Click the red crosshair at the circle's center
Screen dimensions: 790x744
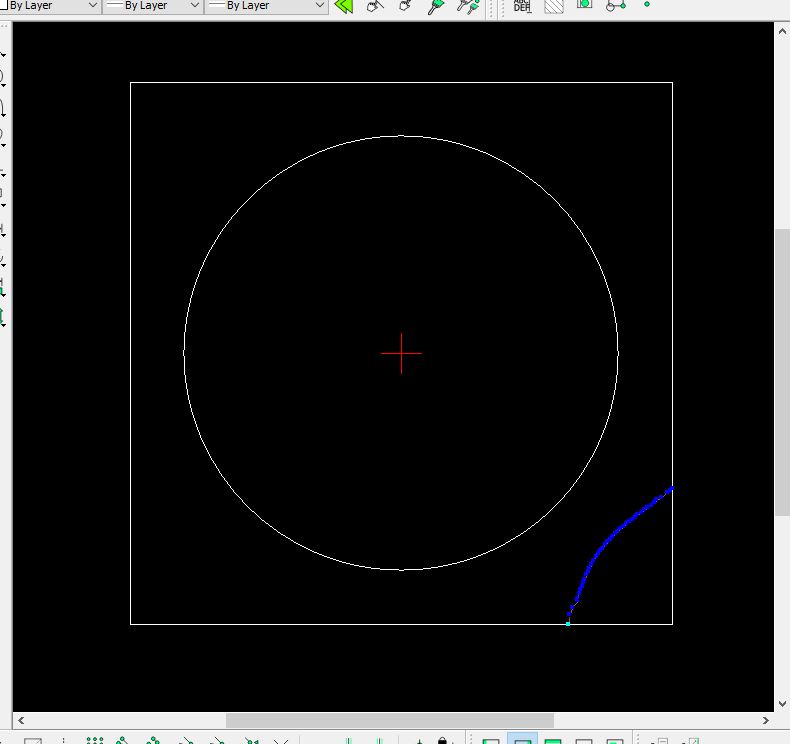coord(401,353)
